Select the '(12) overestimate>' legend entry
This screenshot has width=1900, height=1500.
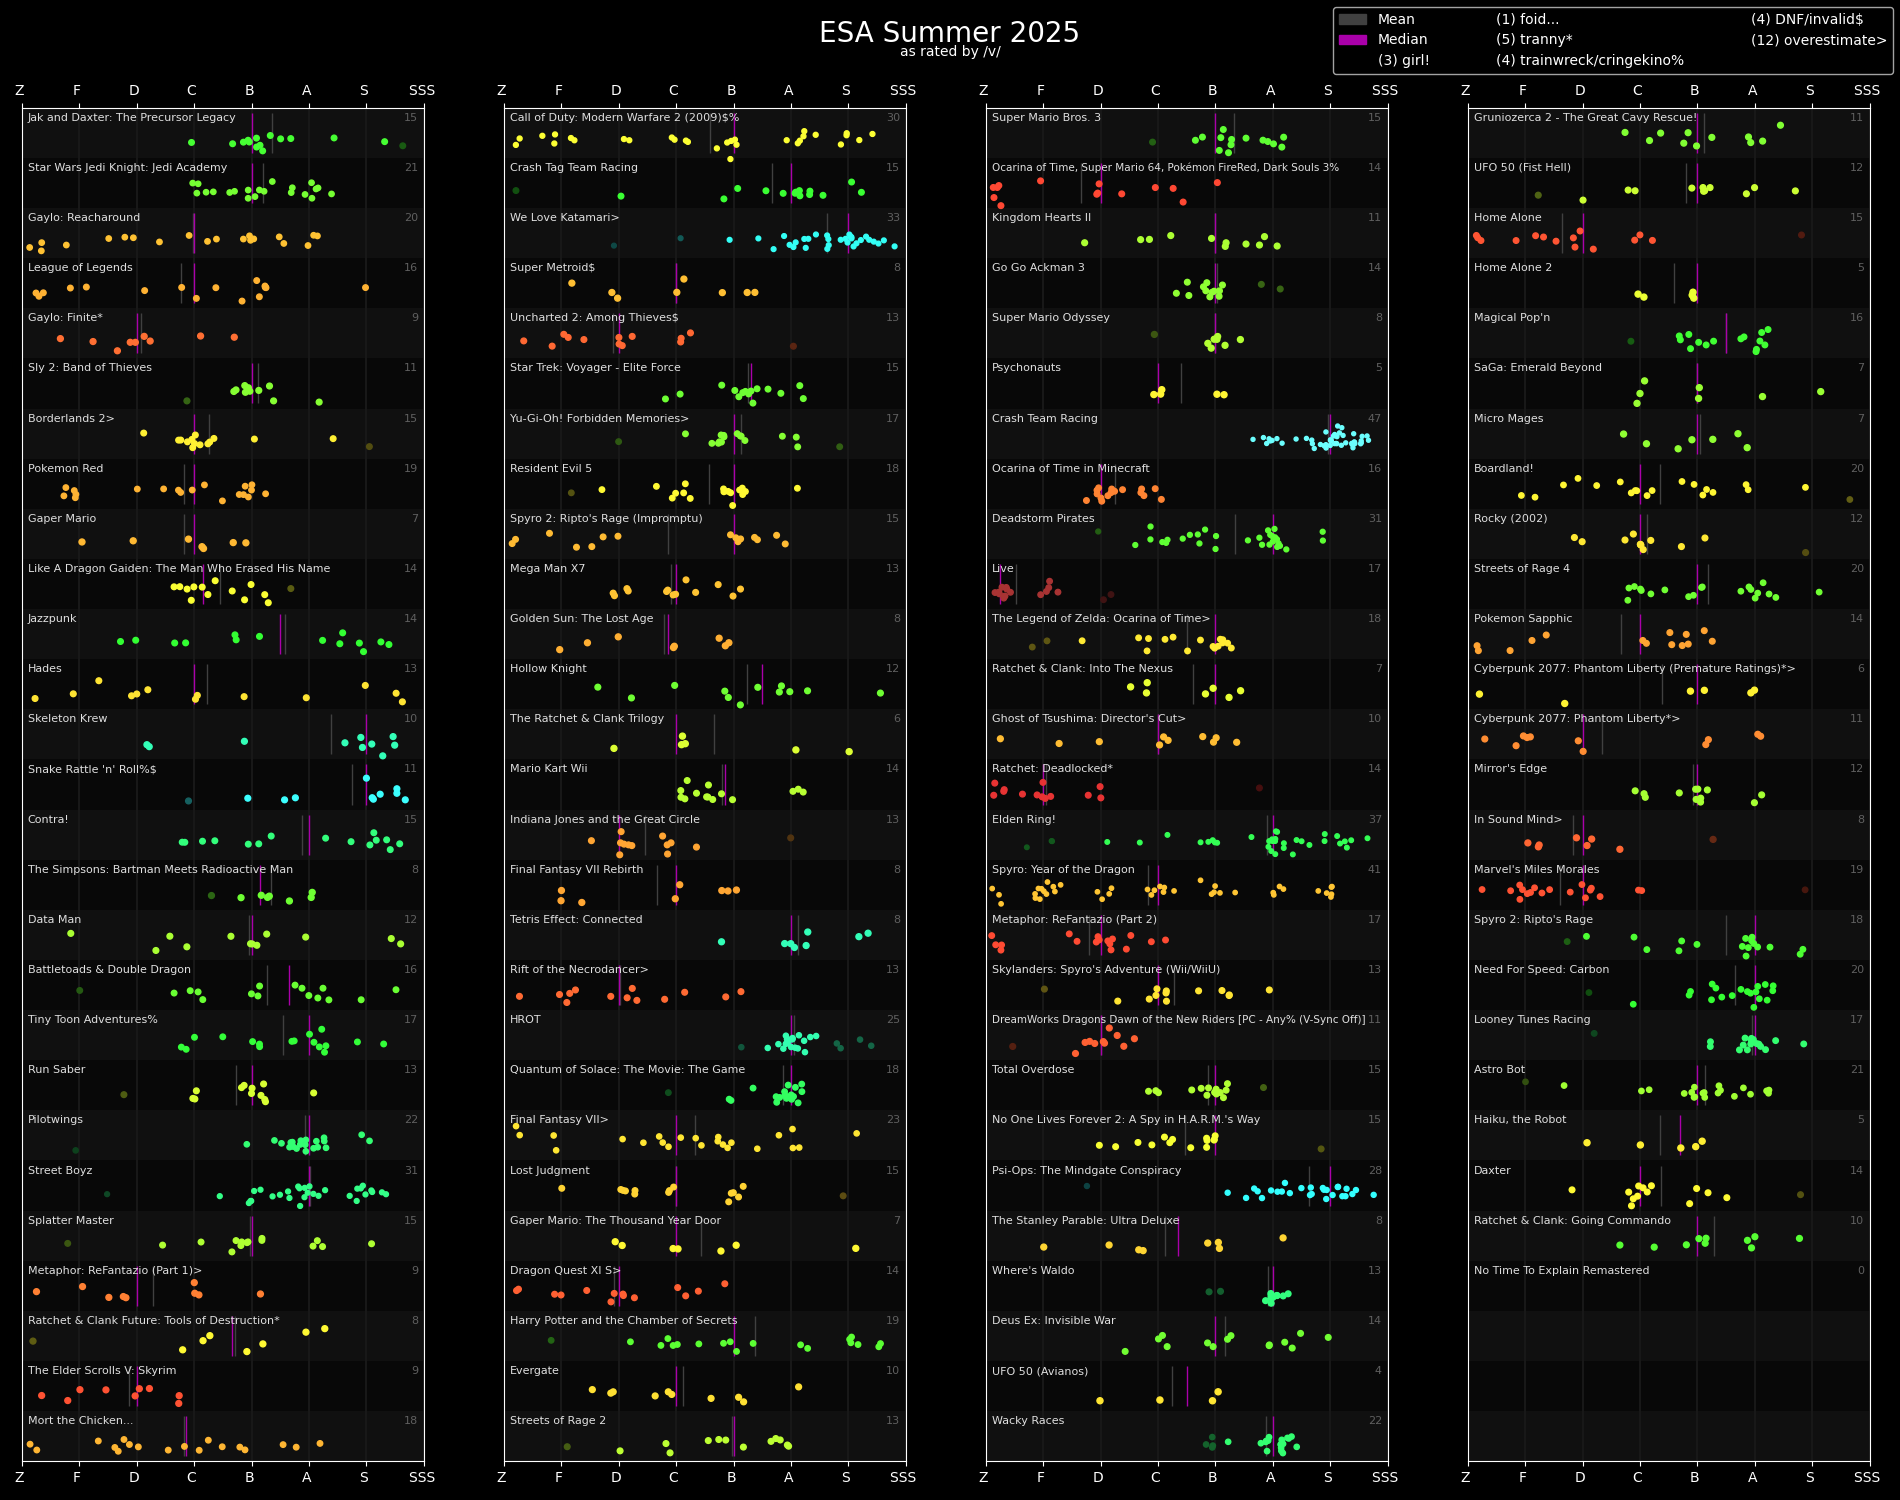(1819, 40)
